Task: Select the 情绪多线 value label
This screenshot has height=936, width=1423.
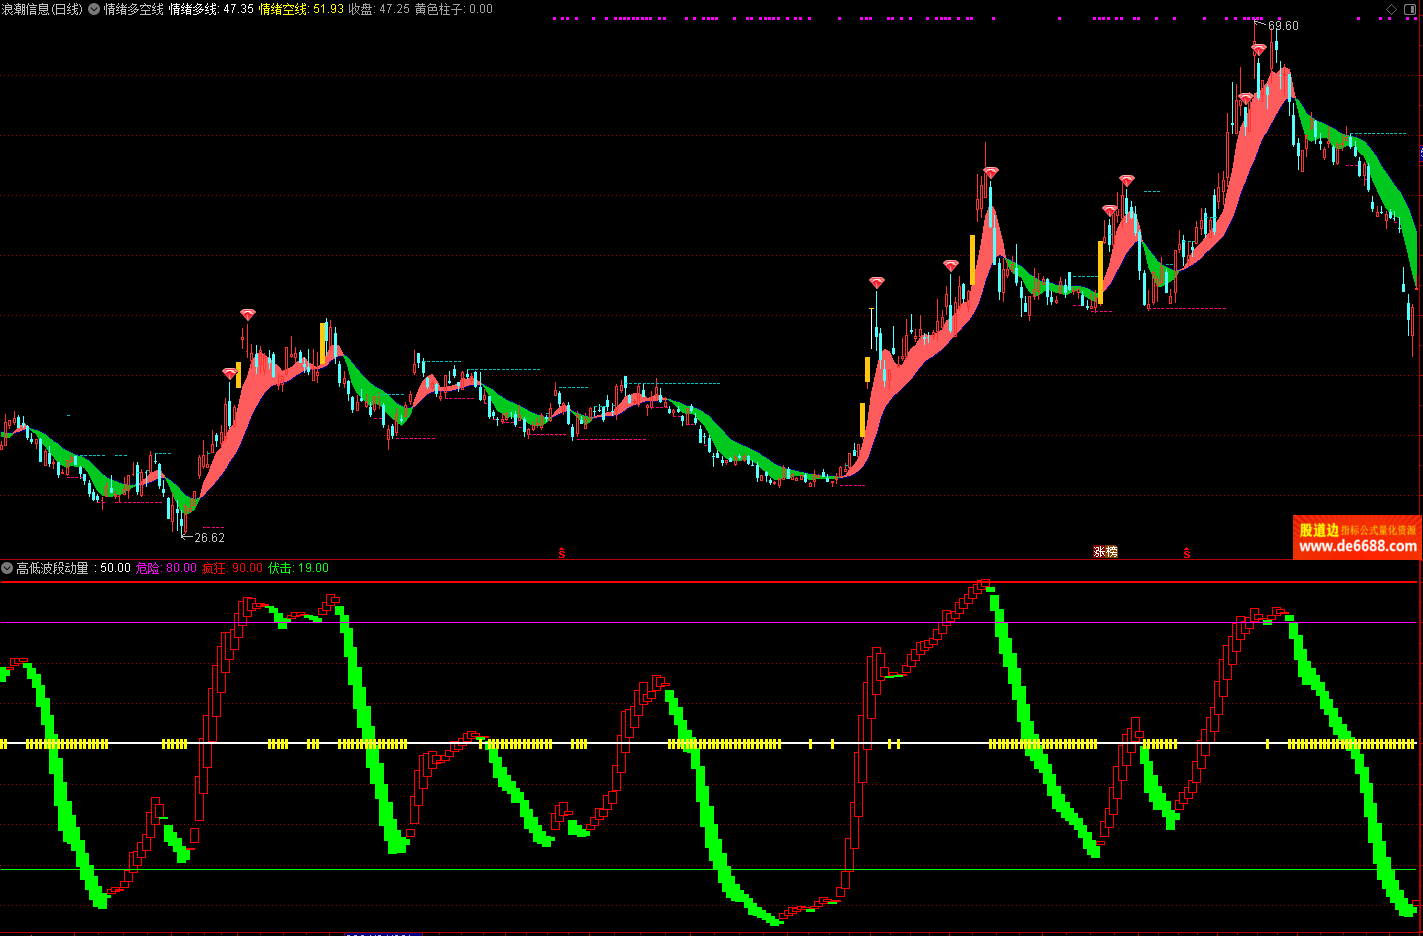Action: click(211, 9)
